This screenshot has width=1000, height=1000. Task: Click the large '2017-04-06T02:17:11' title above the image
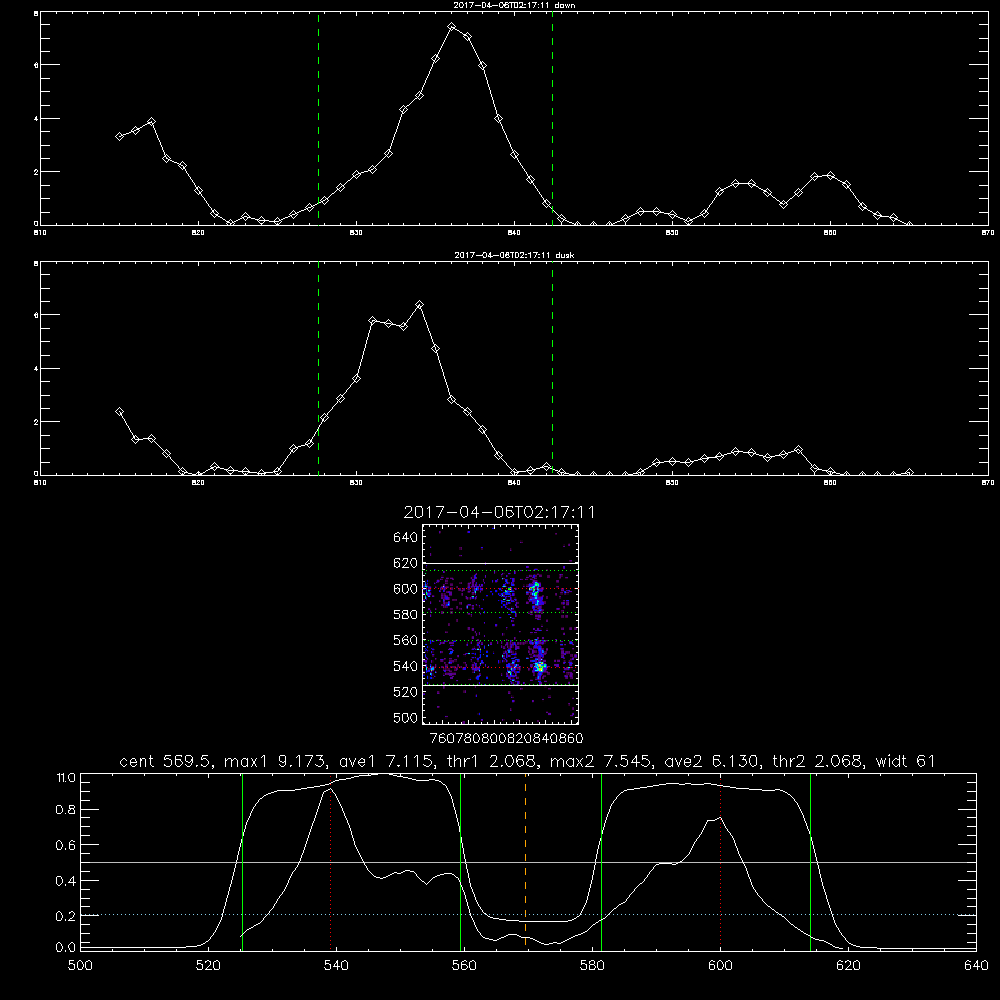499,512
